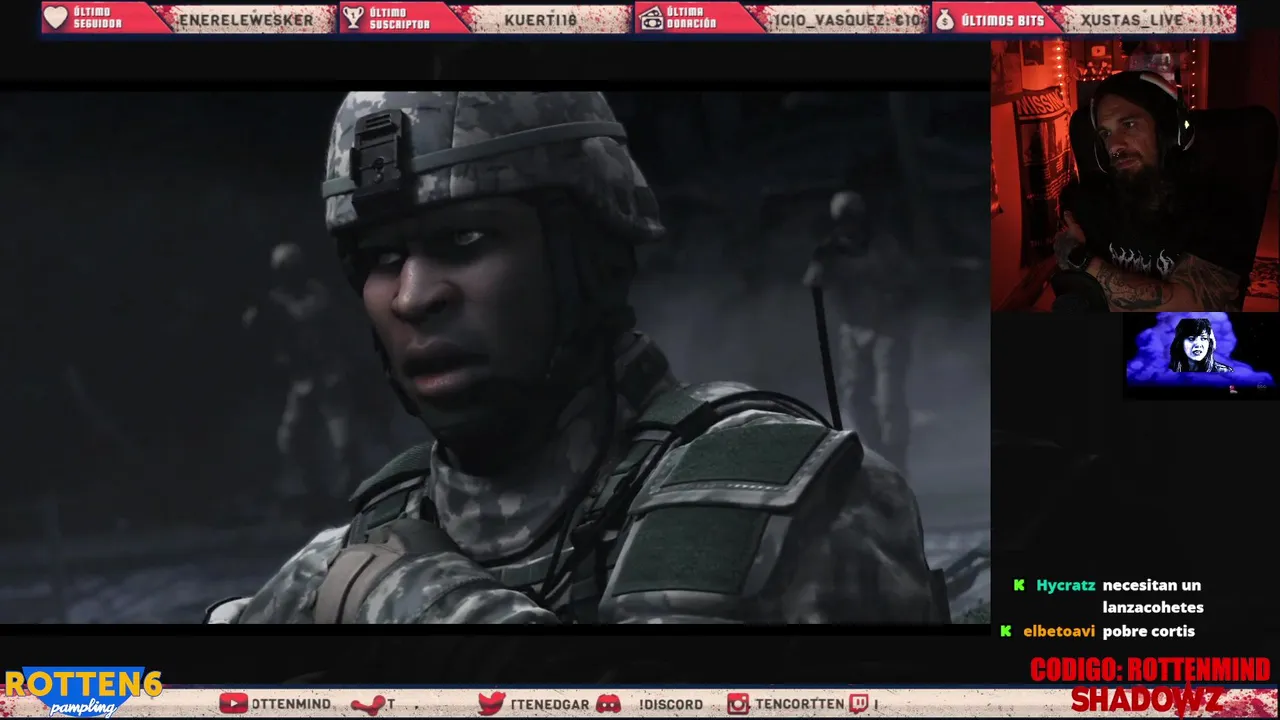The height and width of the screenshot is (720, 1280).
Task: Click the Hycratz username in chat
Action: click(1065, 585)
